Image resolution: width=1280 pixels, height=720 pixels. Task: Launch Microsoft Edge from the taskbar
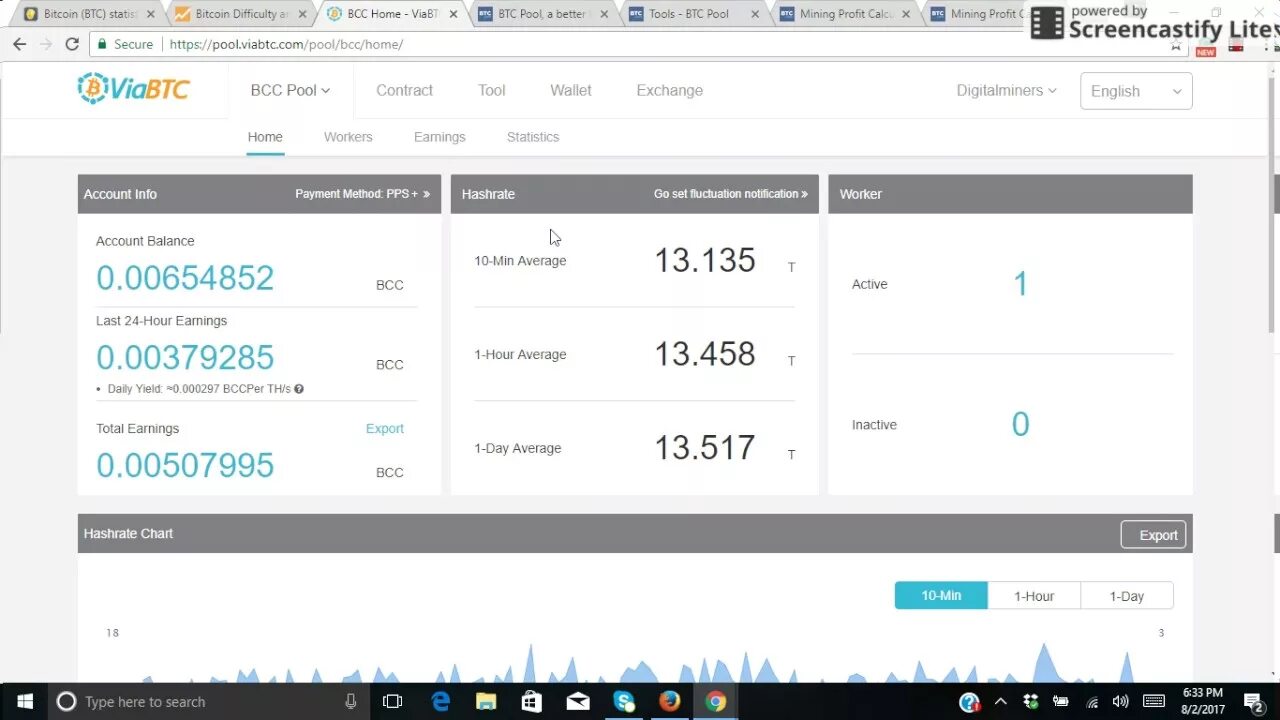tap(441, 701)
